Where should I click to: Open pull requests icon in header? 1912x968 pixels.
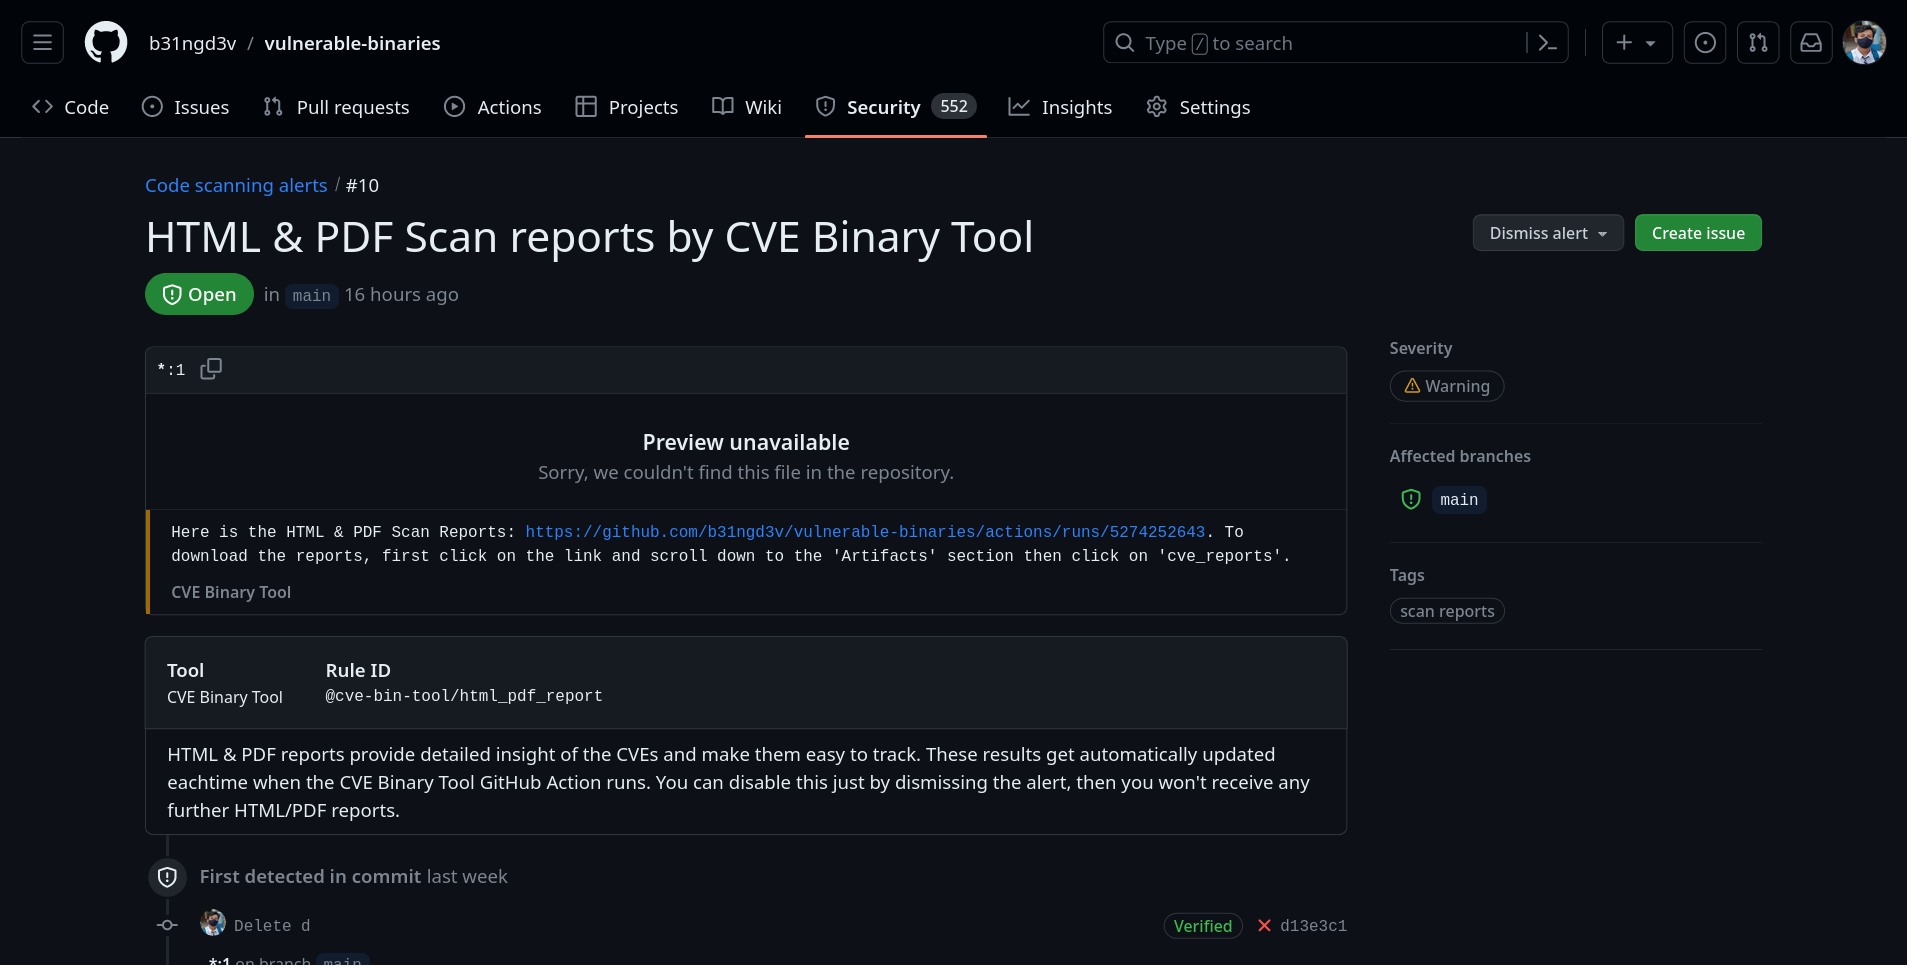point(1758,43)
